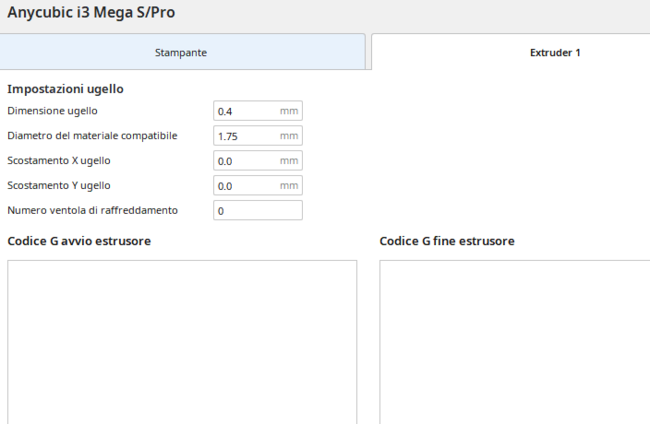650x424 pixels.
Task: Click the mm unit in Scostamento Y field
Action: pyautogui.click(x=288, y=186)
